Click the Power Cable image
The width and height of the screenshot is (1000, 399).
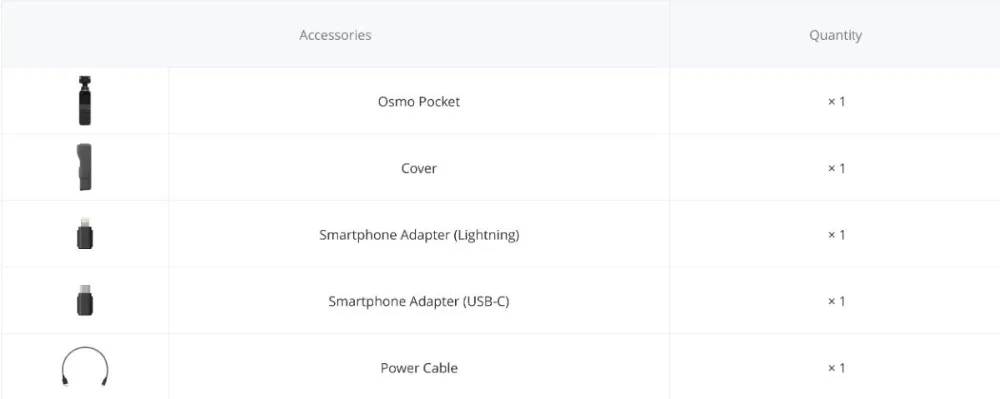(85, 367)
